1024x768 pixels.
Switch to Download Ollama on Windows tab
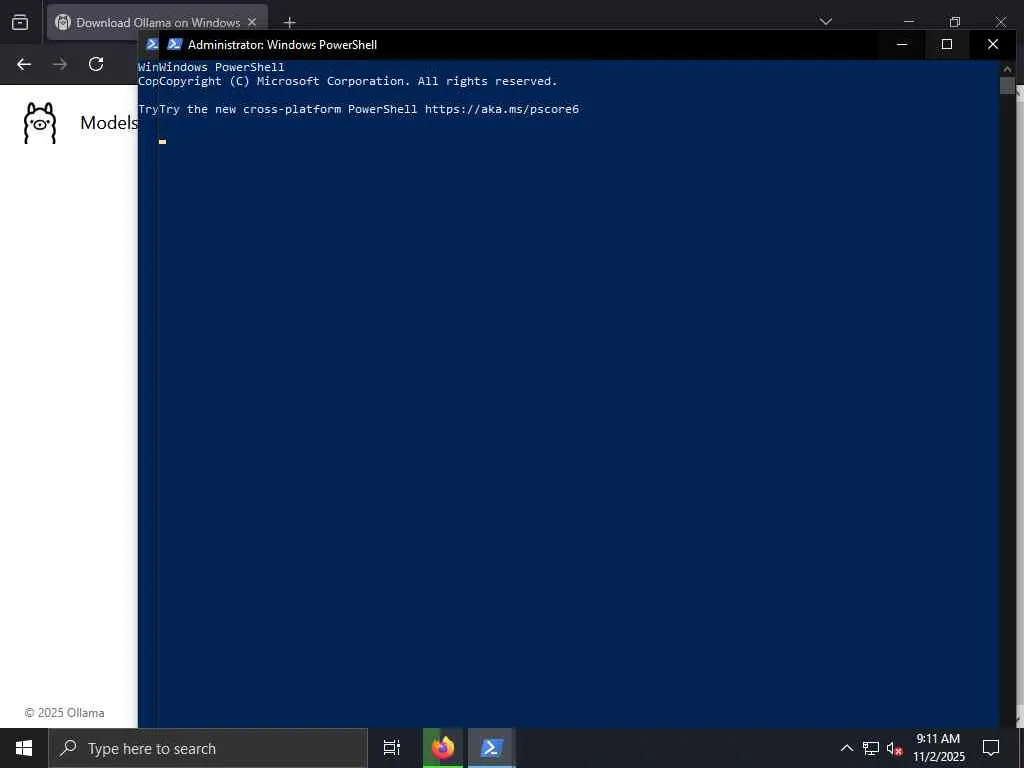tap(157, 22)
